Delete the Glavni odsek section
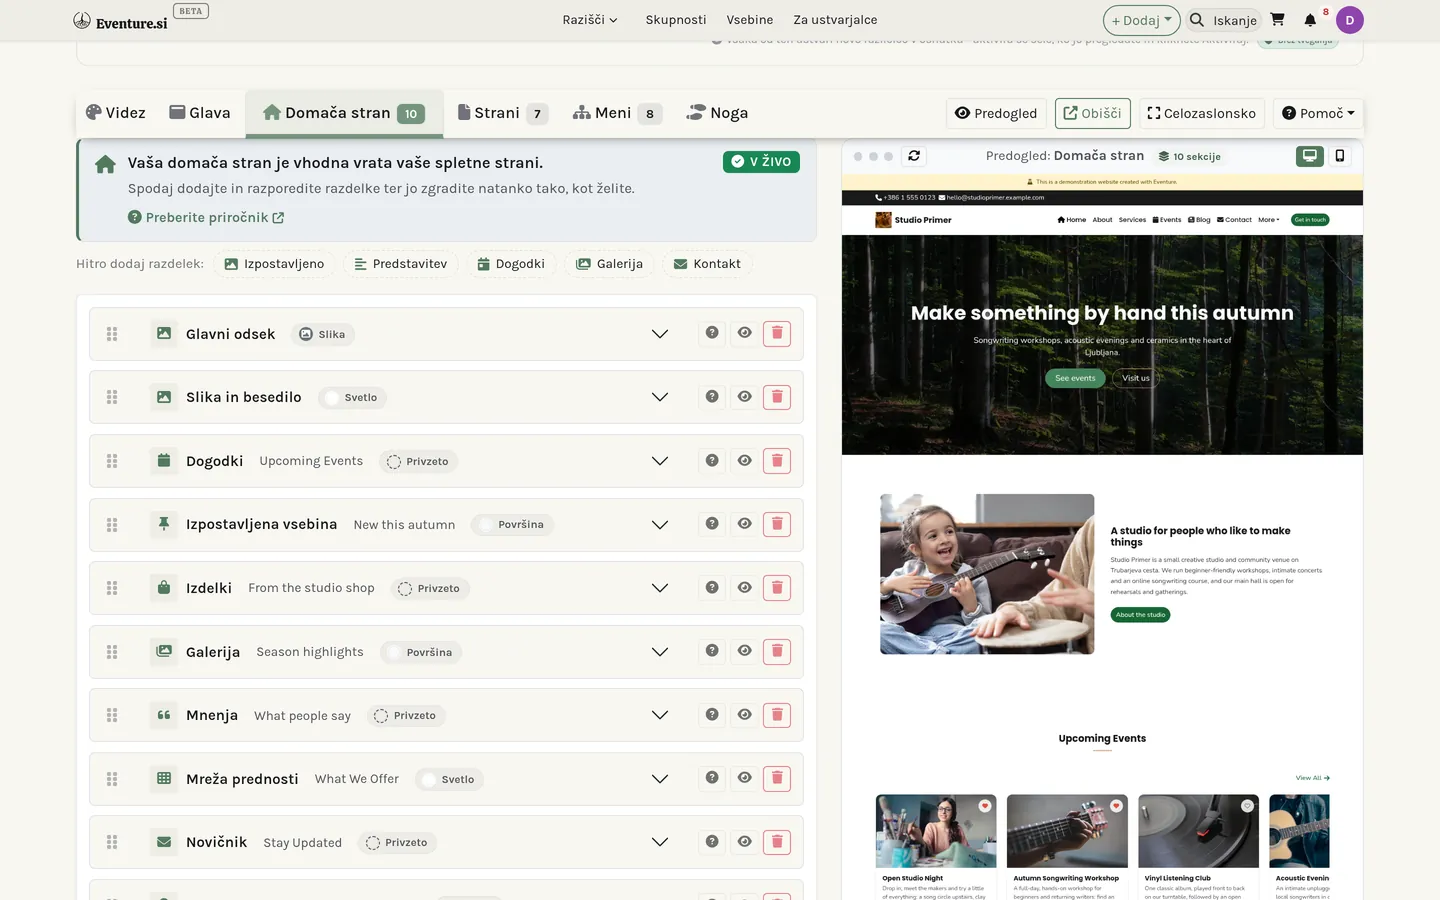This screenshot has width=1440, height=900. coord(777,334)
